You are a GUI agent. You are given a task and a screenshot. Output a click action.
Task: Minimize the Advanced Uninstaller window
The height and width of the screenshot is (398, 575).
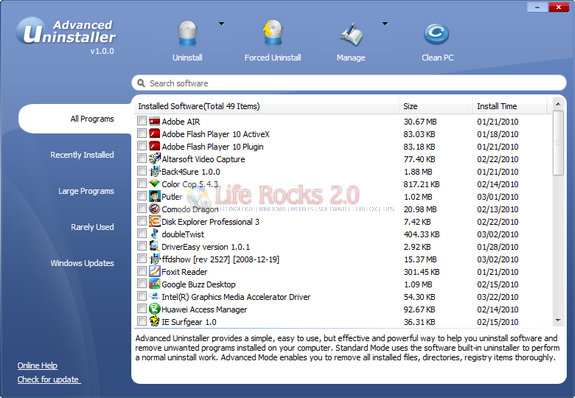[538, 7]
